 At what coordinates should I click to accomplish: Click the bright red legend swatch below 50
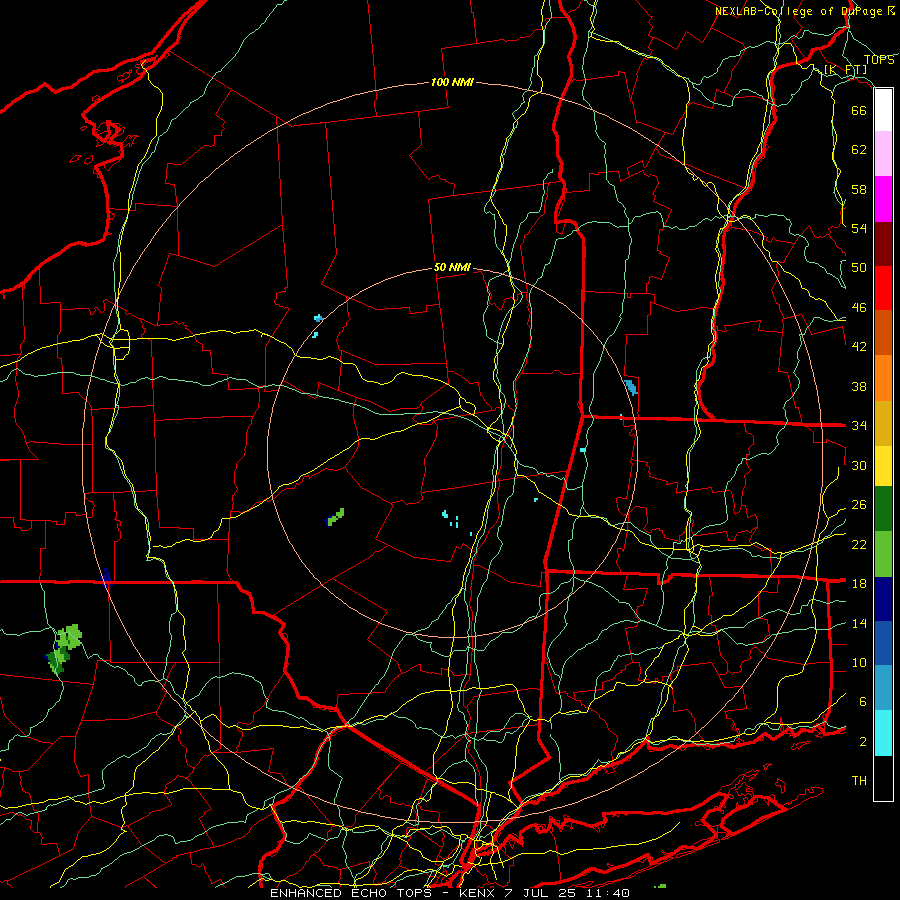883,288
